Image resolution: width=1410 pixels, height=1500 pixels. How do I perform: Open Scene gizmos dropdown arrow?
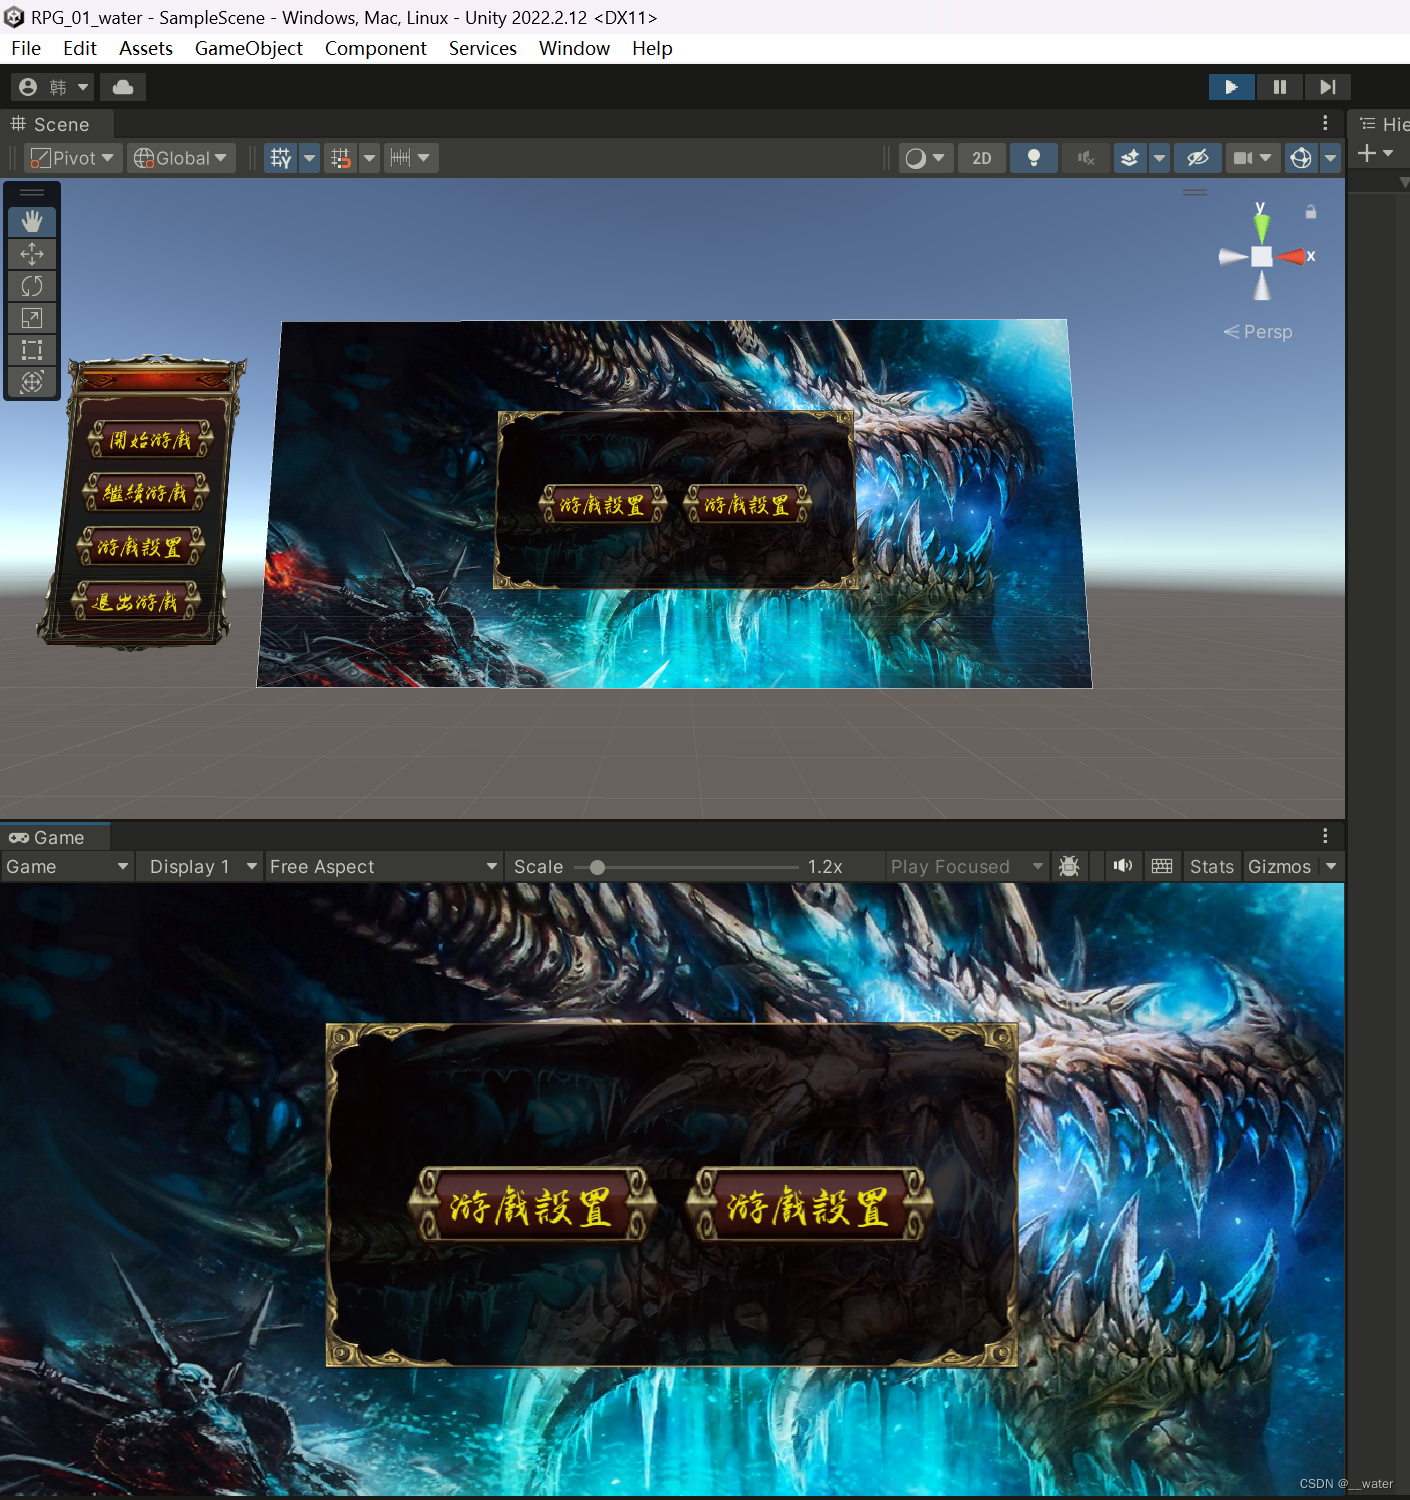tap(1330, 158)
